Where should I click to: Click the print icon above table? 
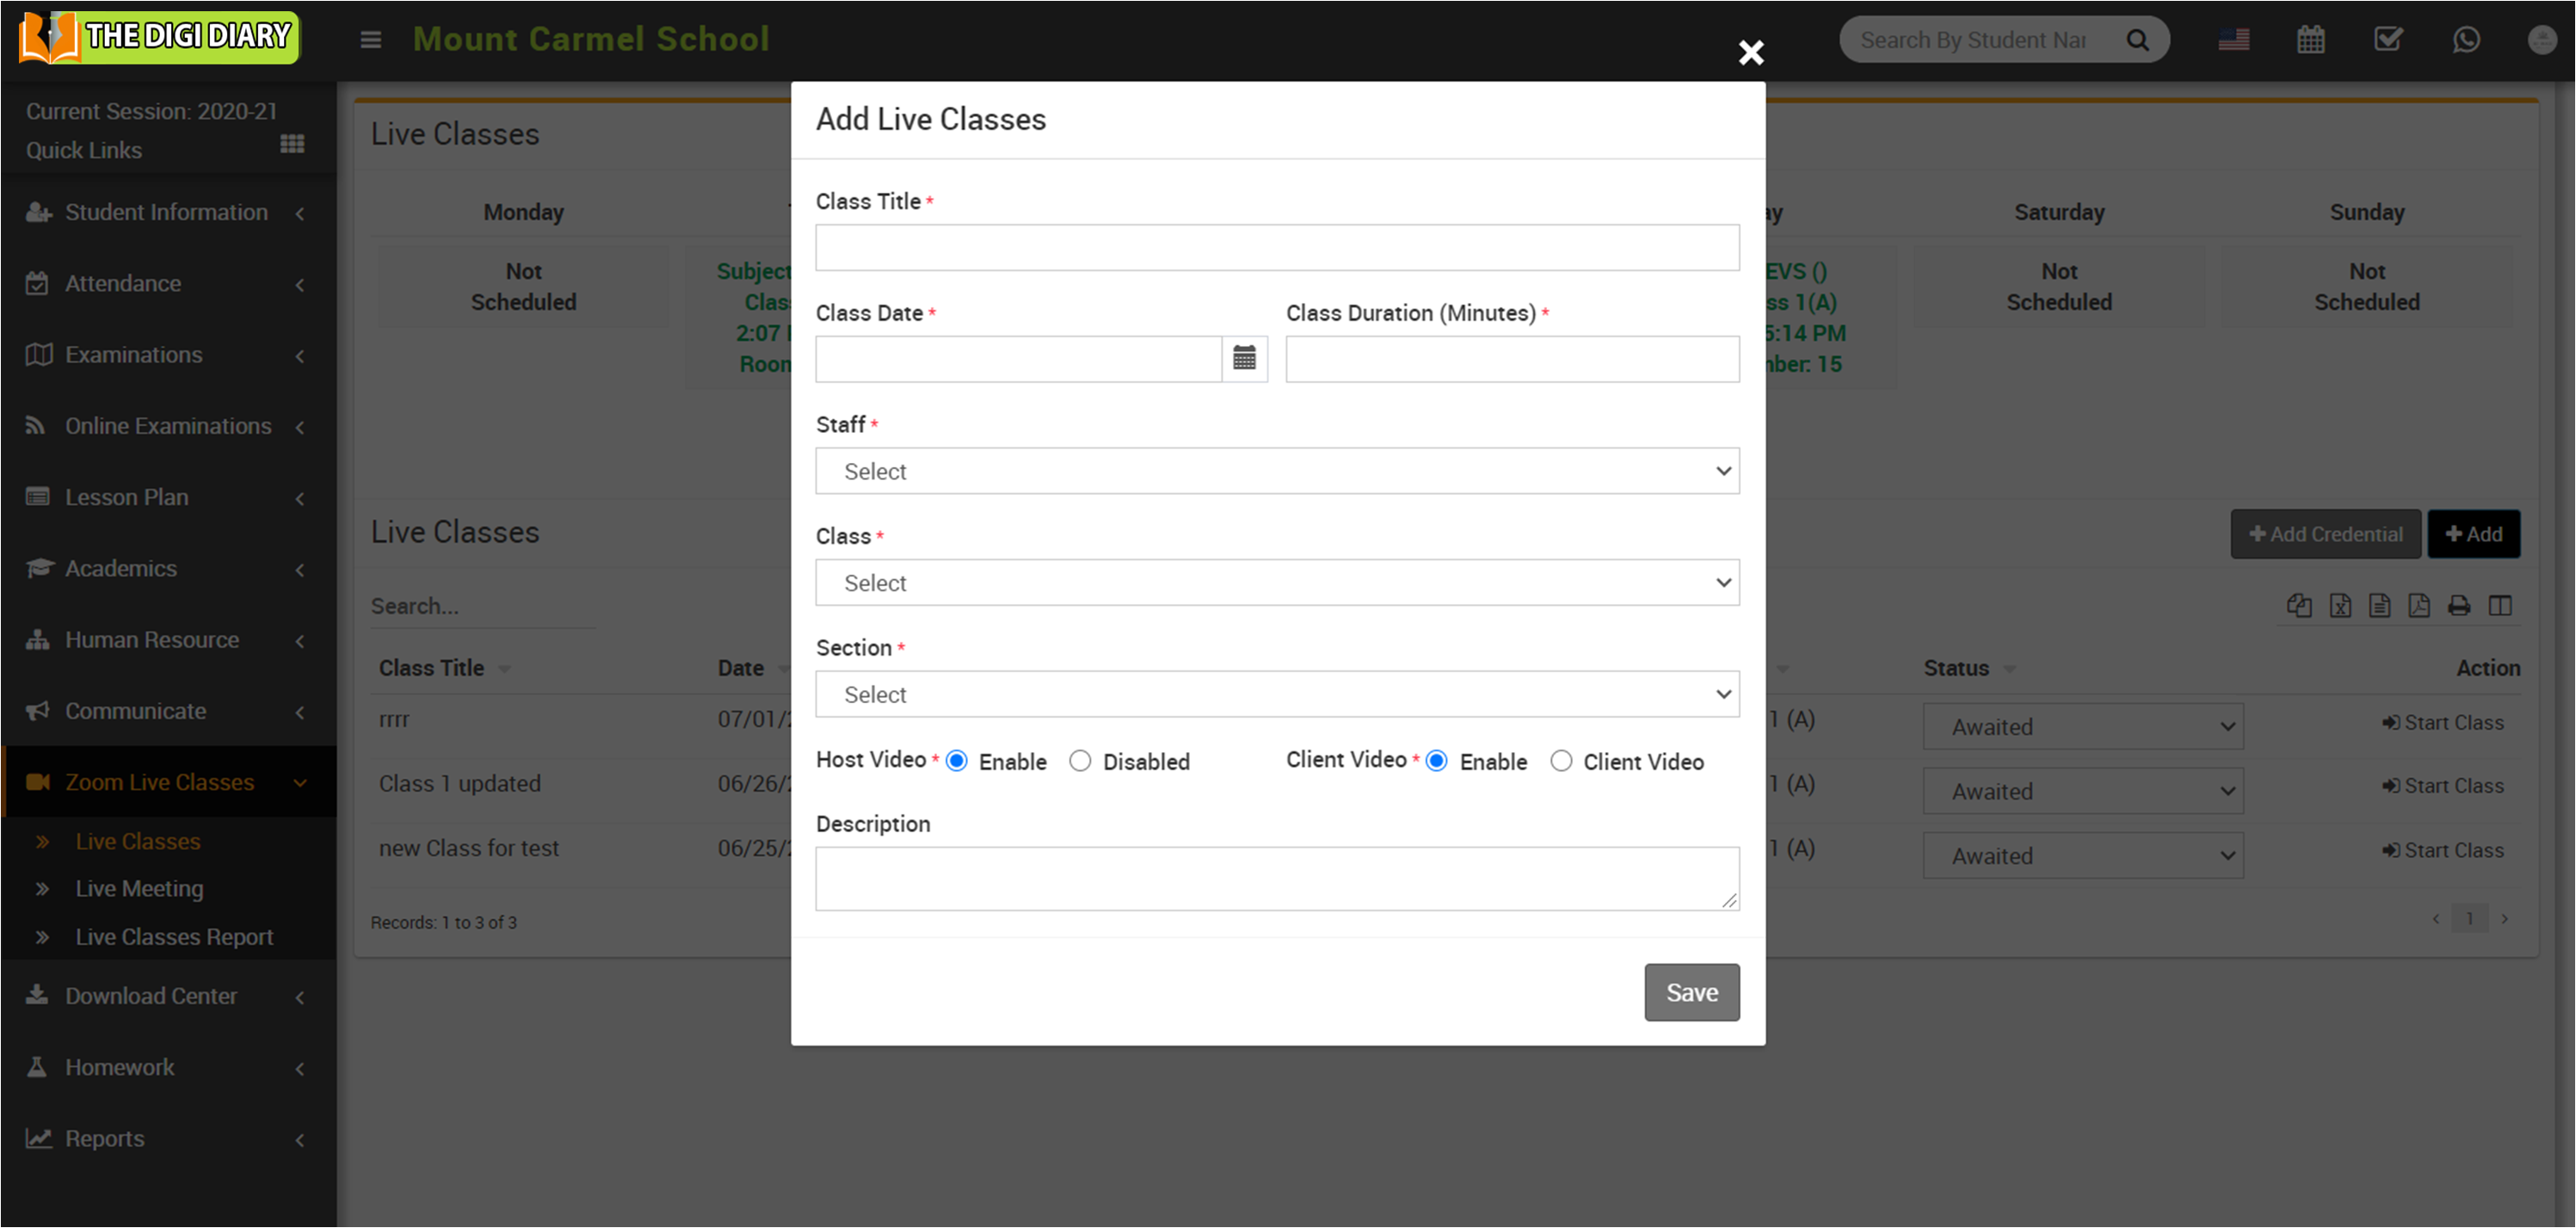coord(2459,606)
